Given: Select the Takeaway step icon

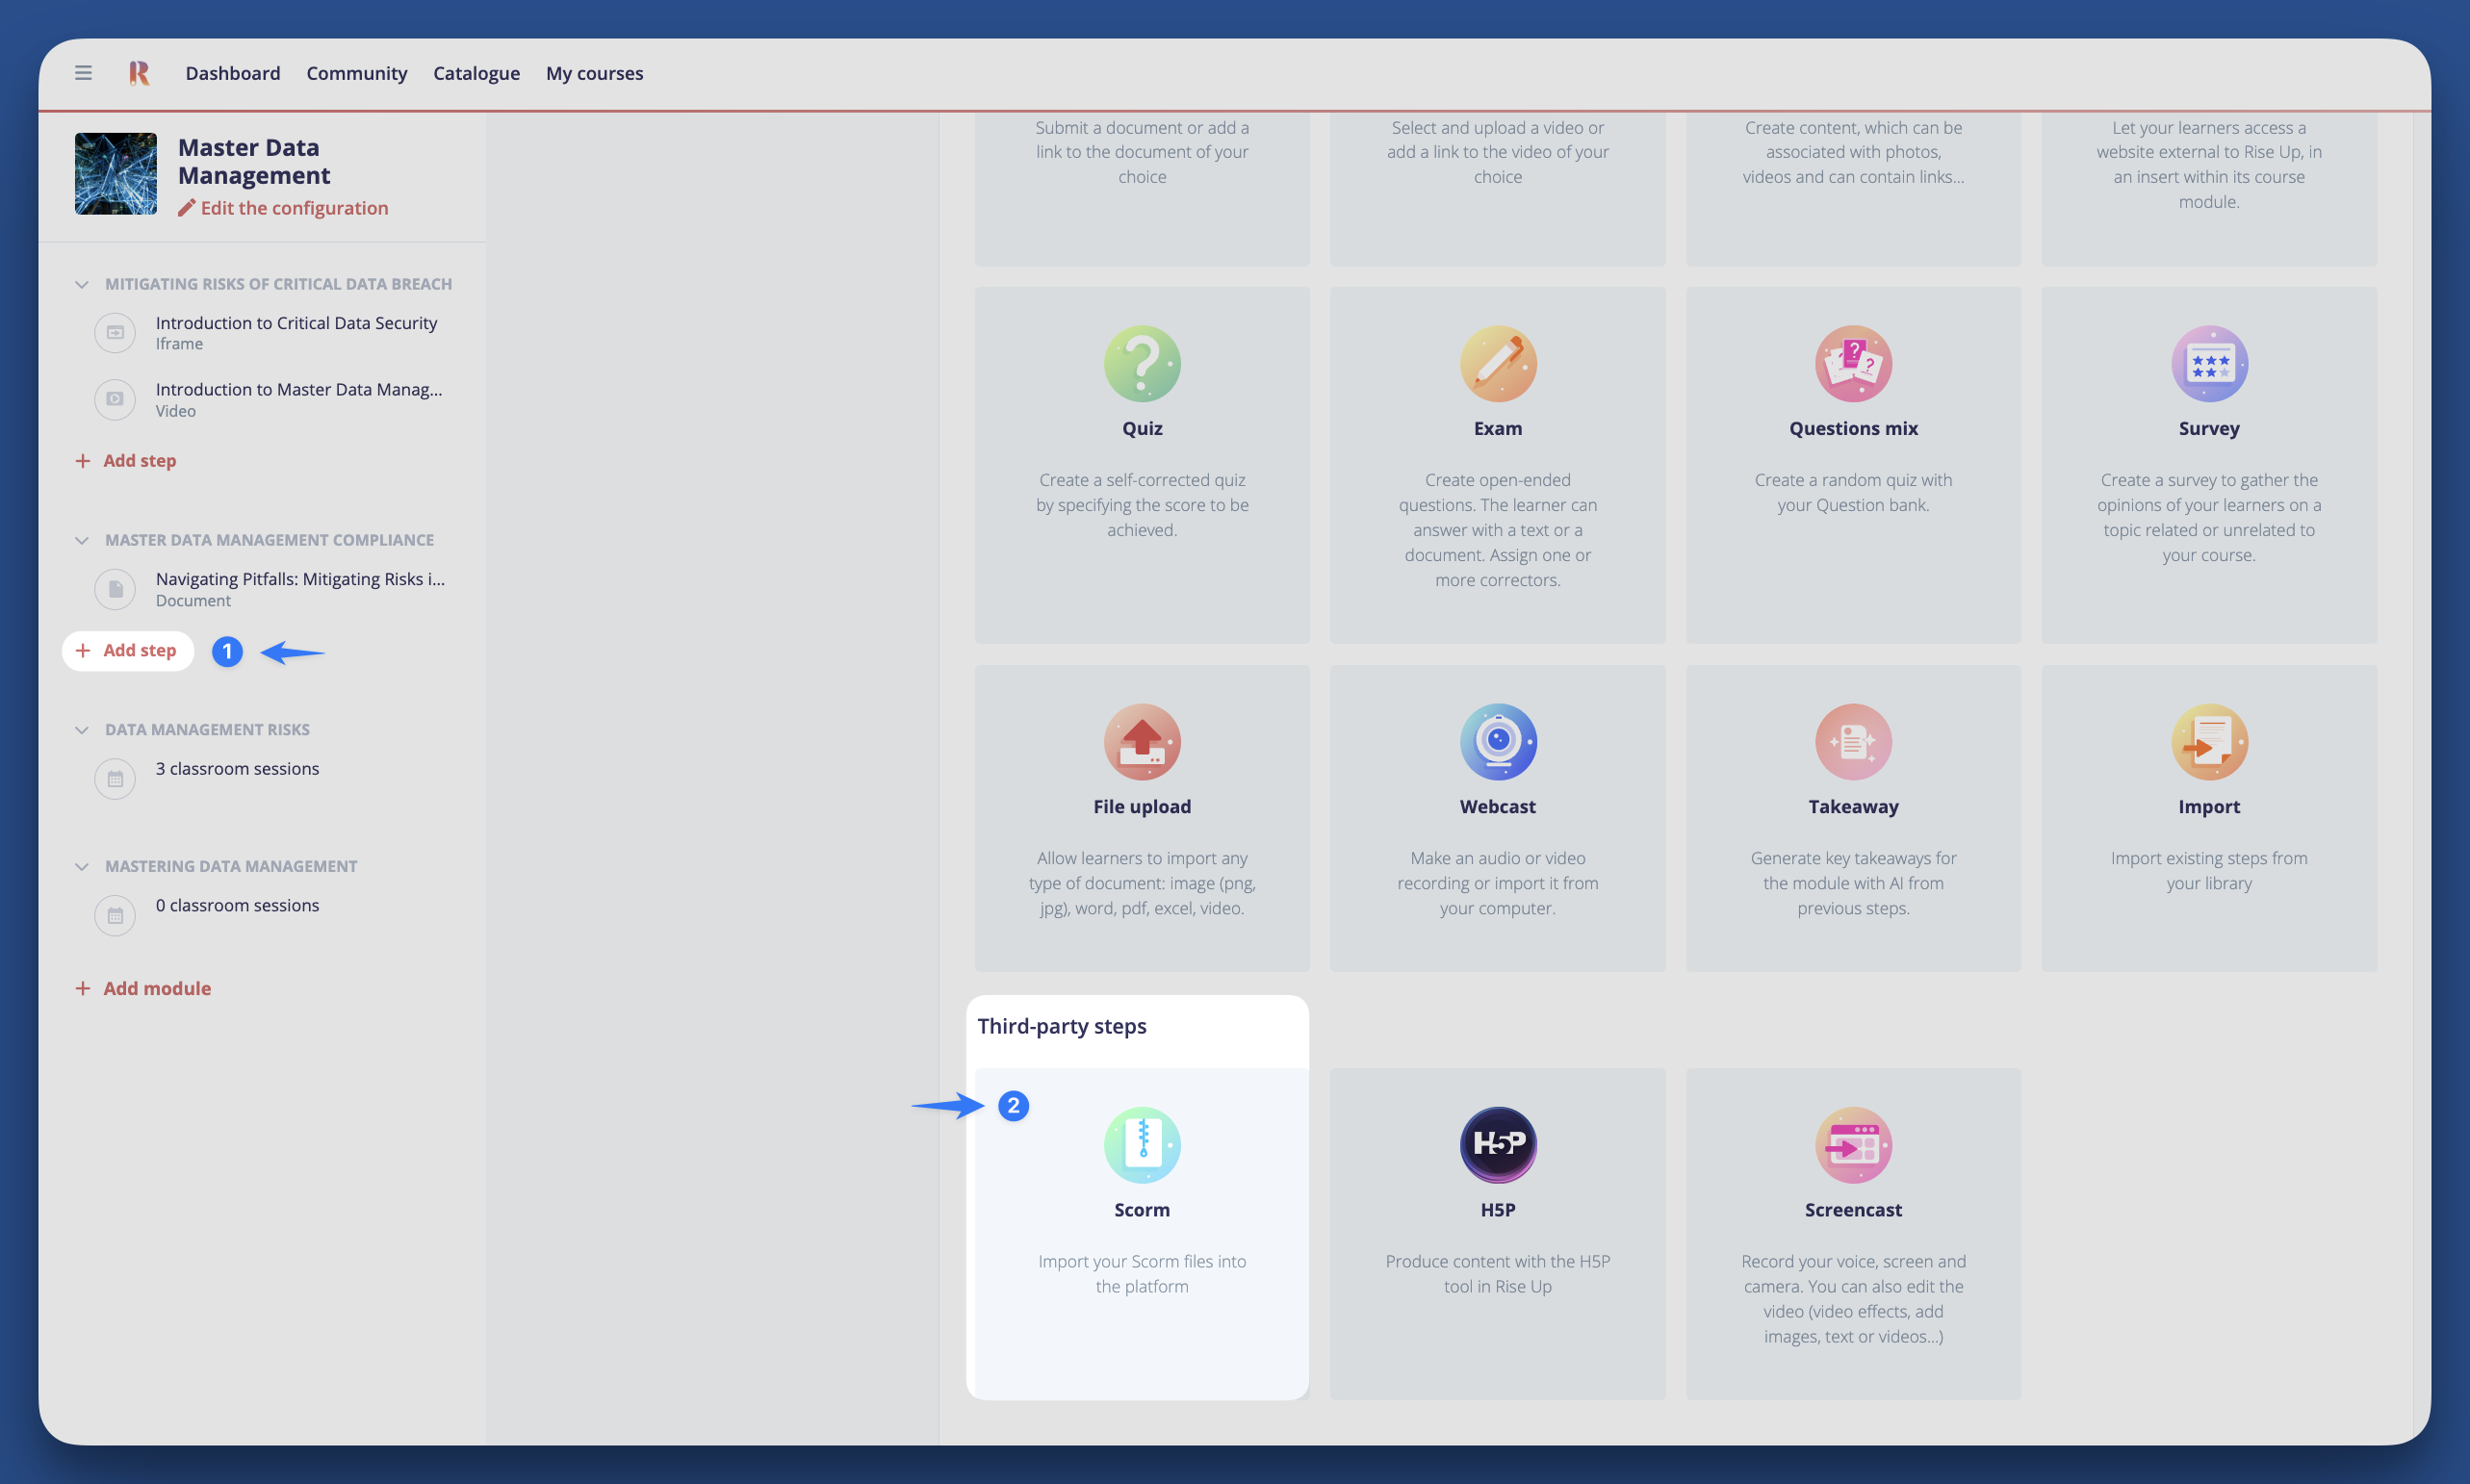Looking at the screenshot, I should pos(1852,741).
